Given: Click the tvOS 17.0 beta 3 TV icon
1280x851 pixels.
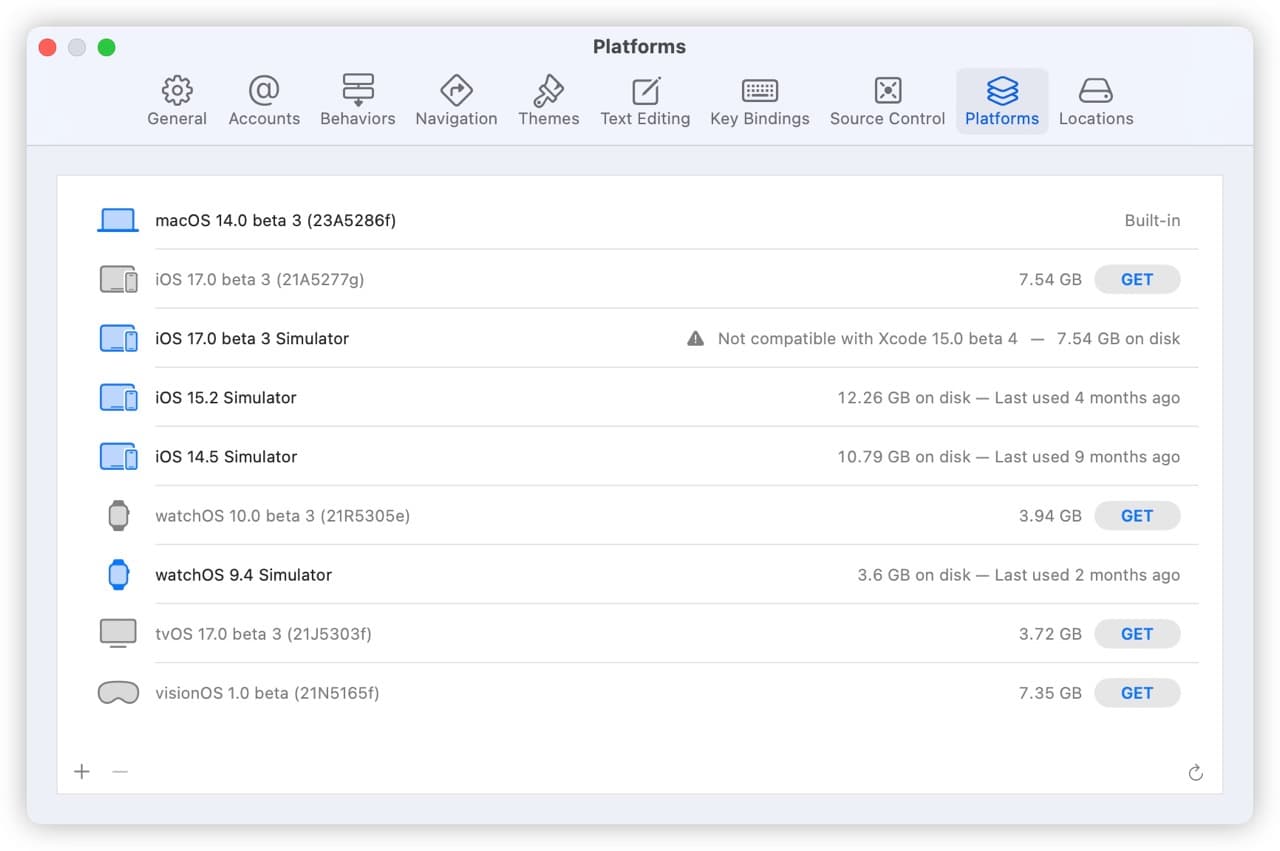Looking at the screenshot, I should [118, 633].
